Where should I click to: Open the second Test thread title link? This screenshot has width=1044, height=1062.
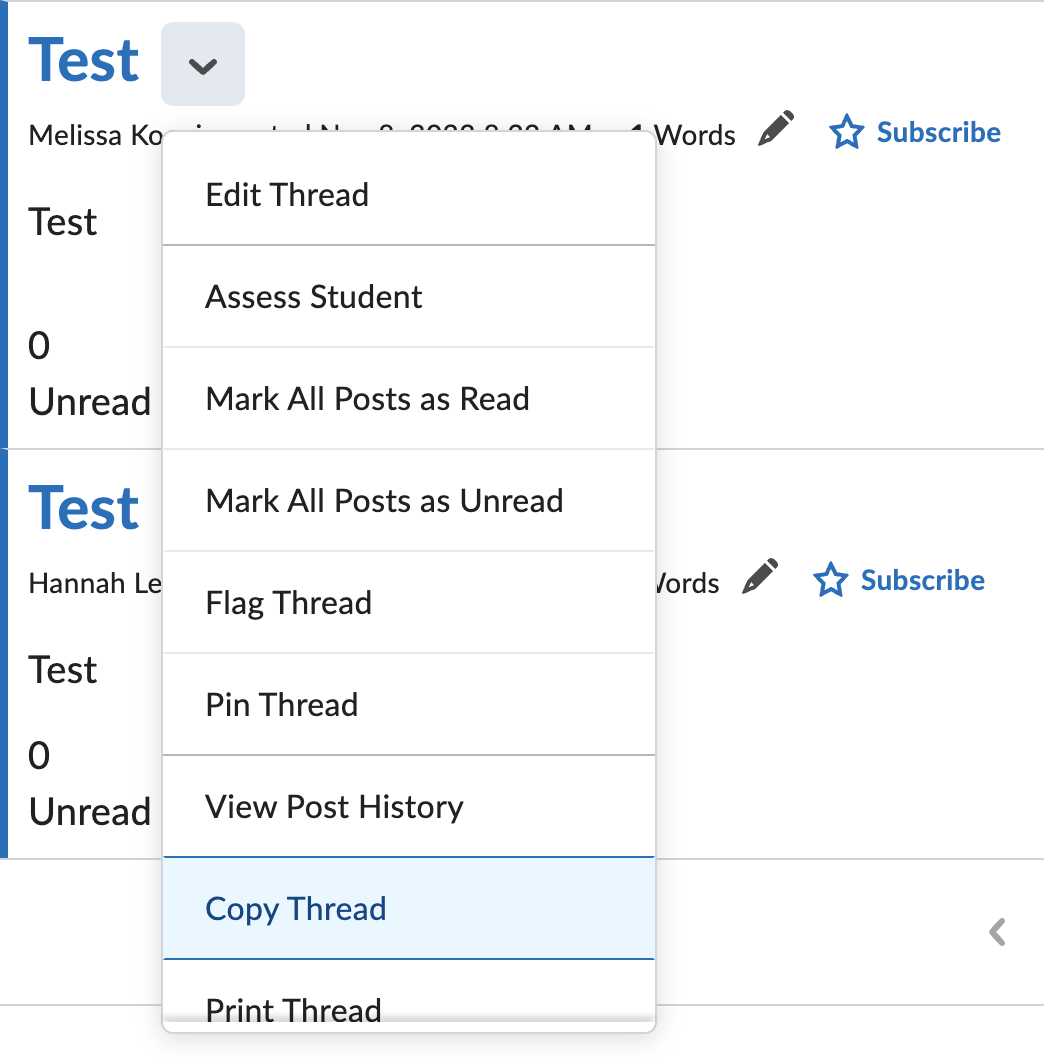(x=84, y=509)
